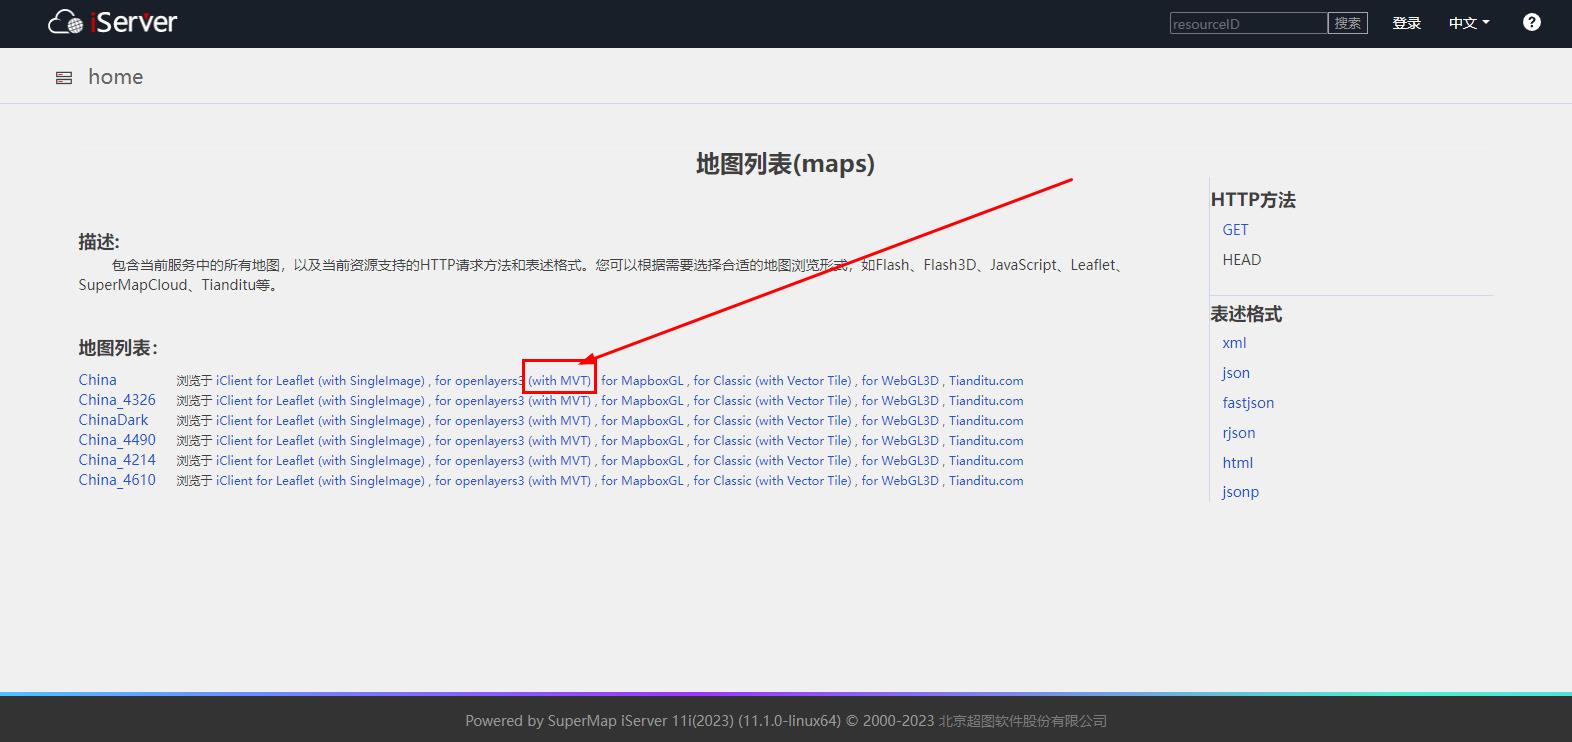
Task: Click the 搜索 search button
Action: click(x=1347, y=23)
